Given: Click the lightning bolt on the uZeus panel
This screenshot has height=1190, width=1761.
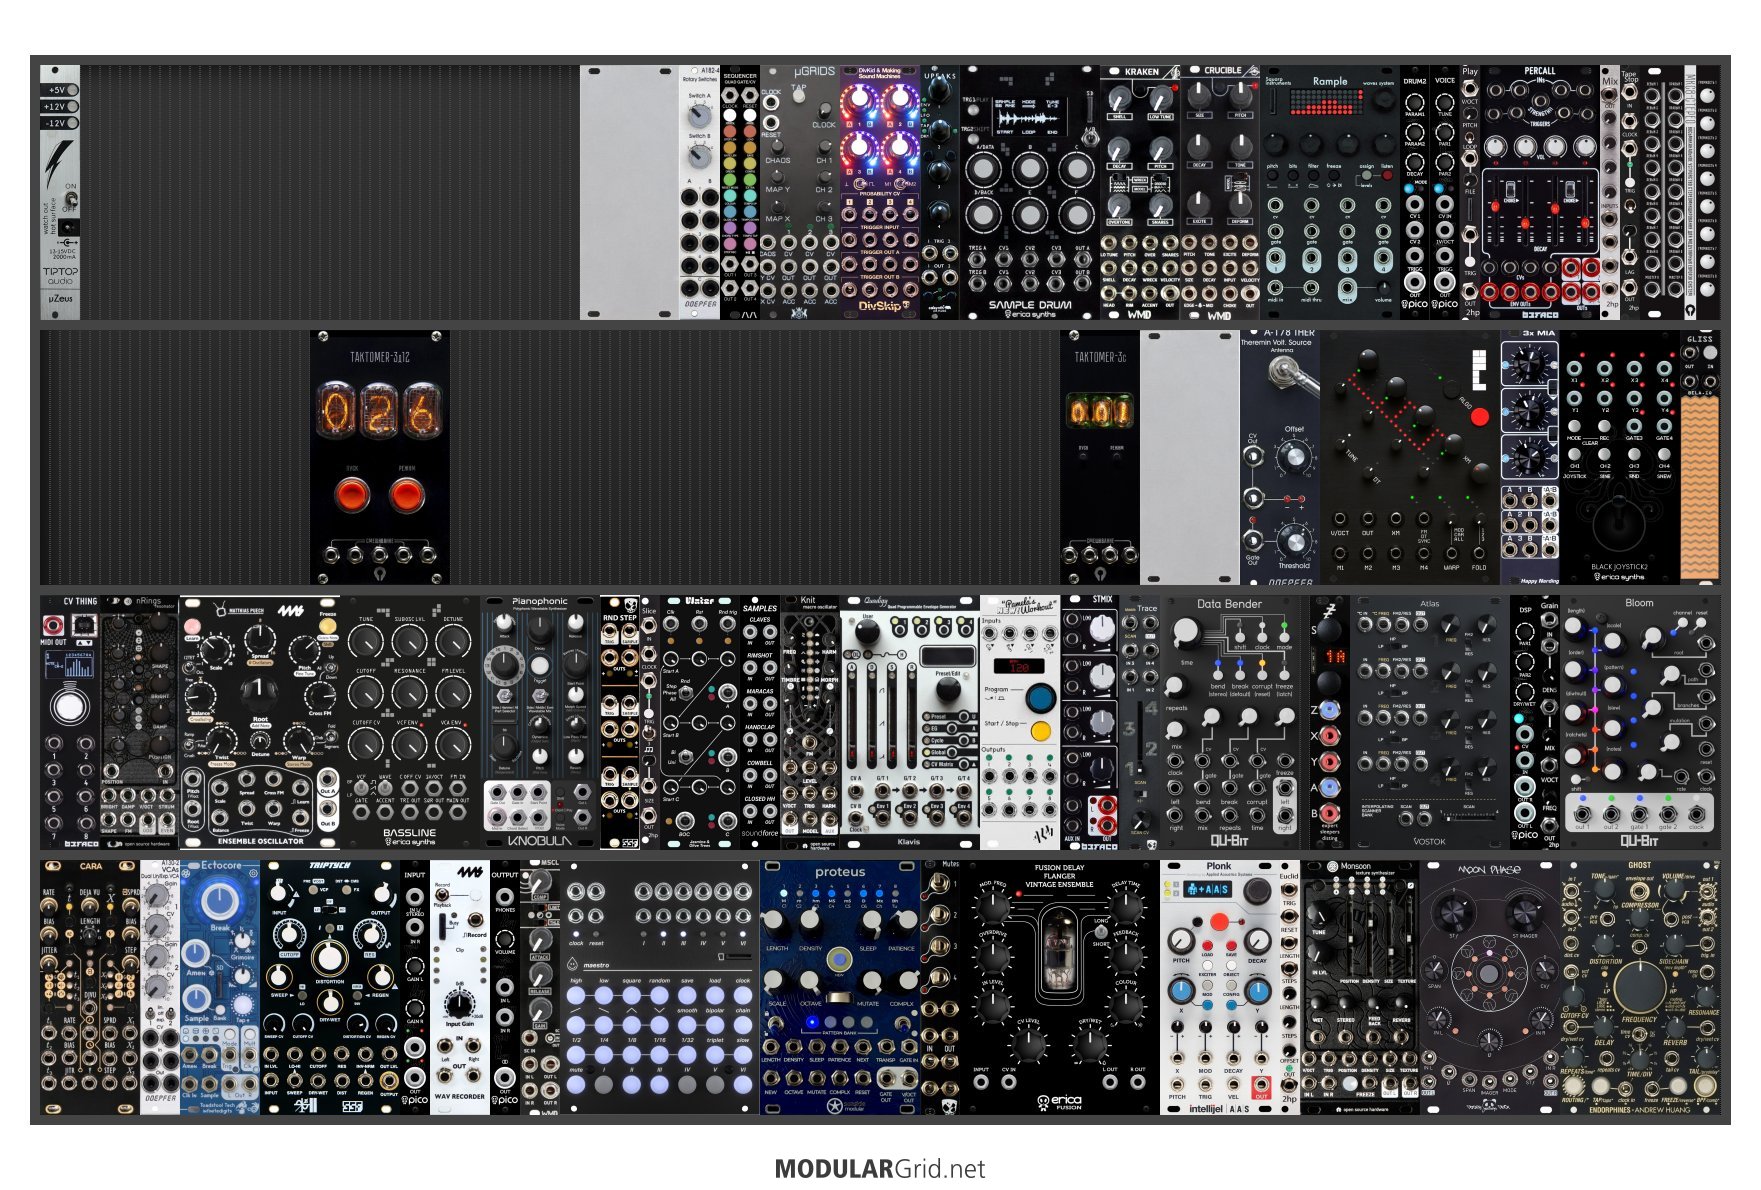Looking at the screenshot, I should pos(57,163).
